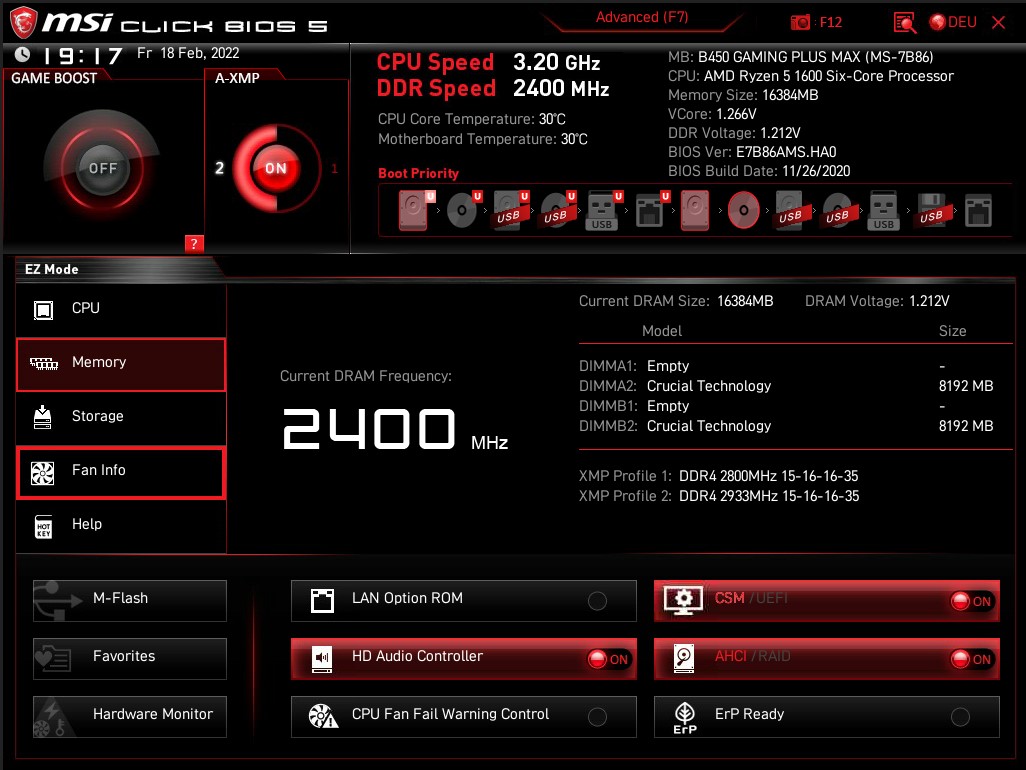
Task: Select the last legacy network boot icon
Action: [978, 210]
